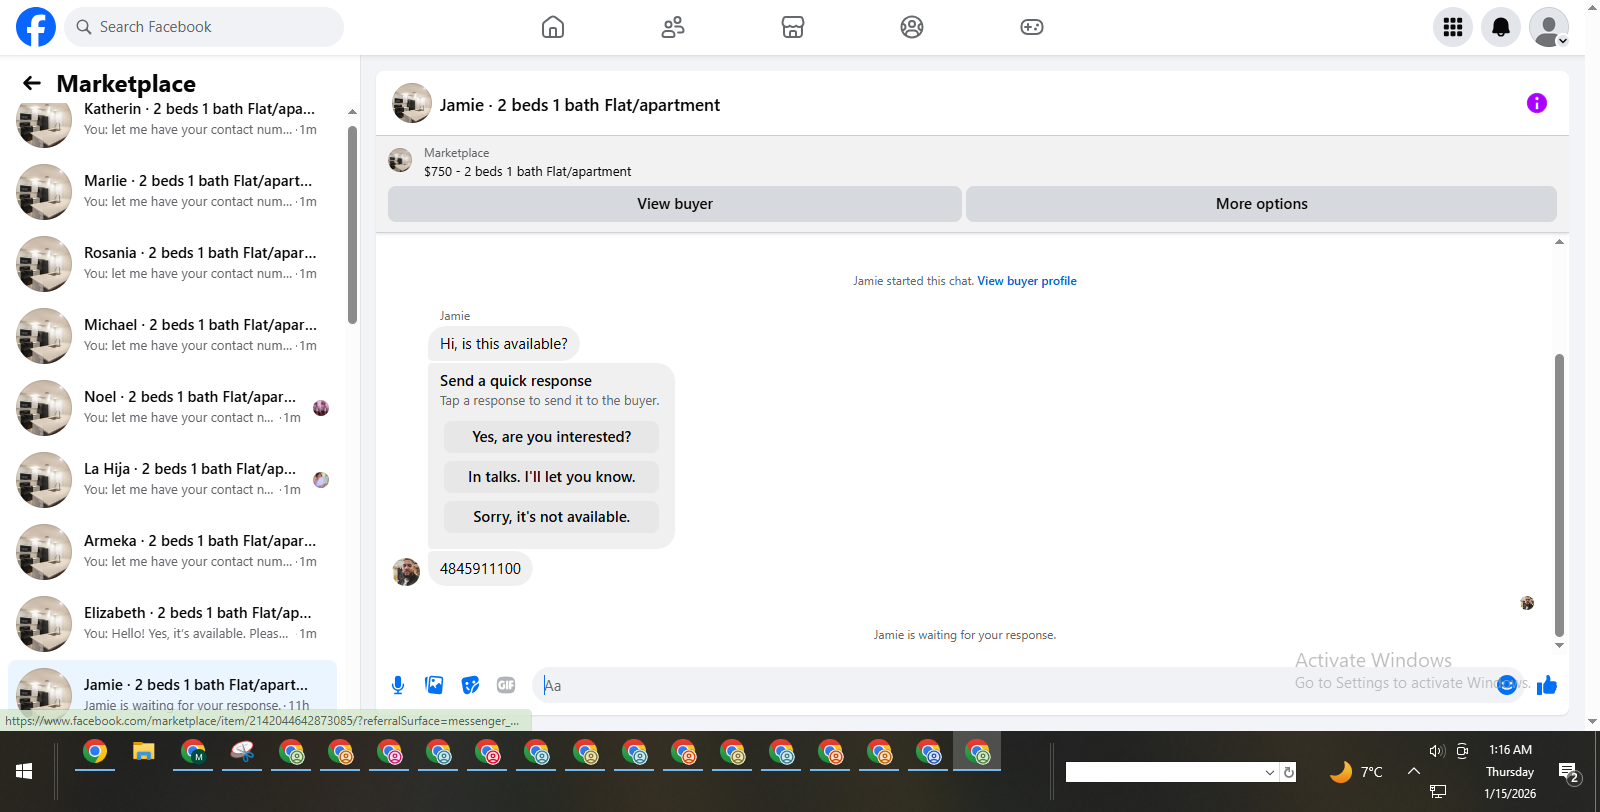Click Jamie's avatar in the chat header
Viewport: 1600px width, 812px height.
pyautogui.click(x=412, y=103)
